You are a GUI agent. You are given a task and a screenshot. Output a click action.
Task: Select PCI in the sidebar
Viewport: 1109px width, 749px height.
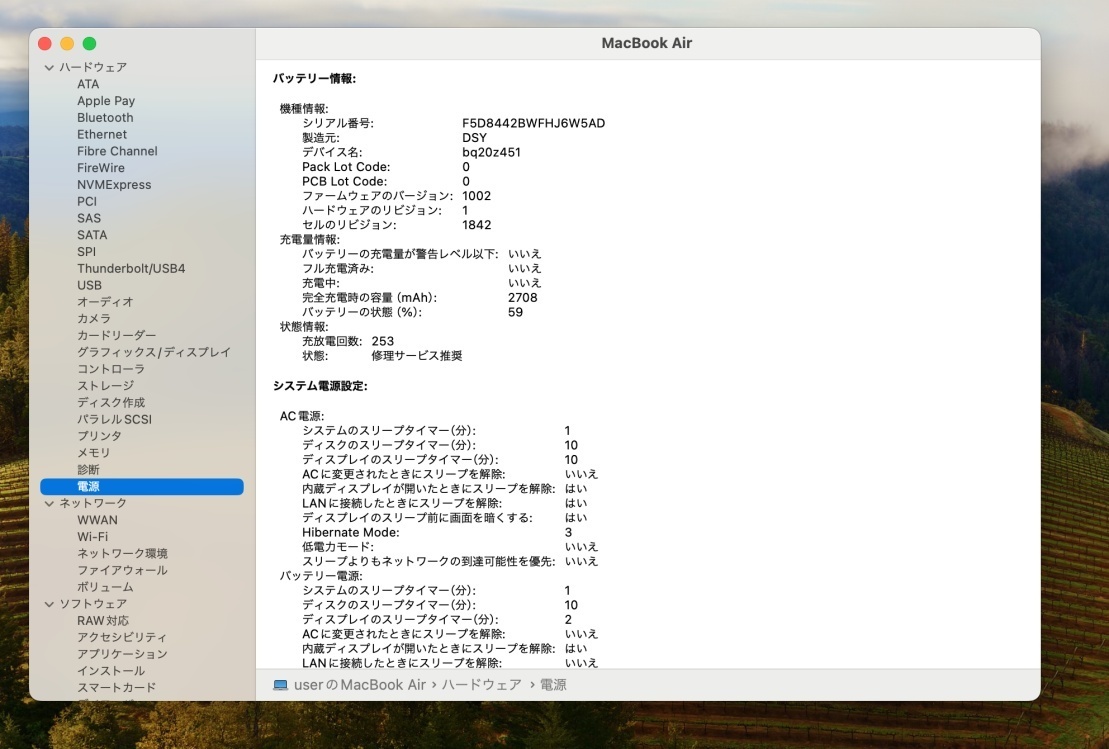pos(86,202)
